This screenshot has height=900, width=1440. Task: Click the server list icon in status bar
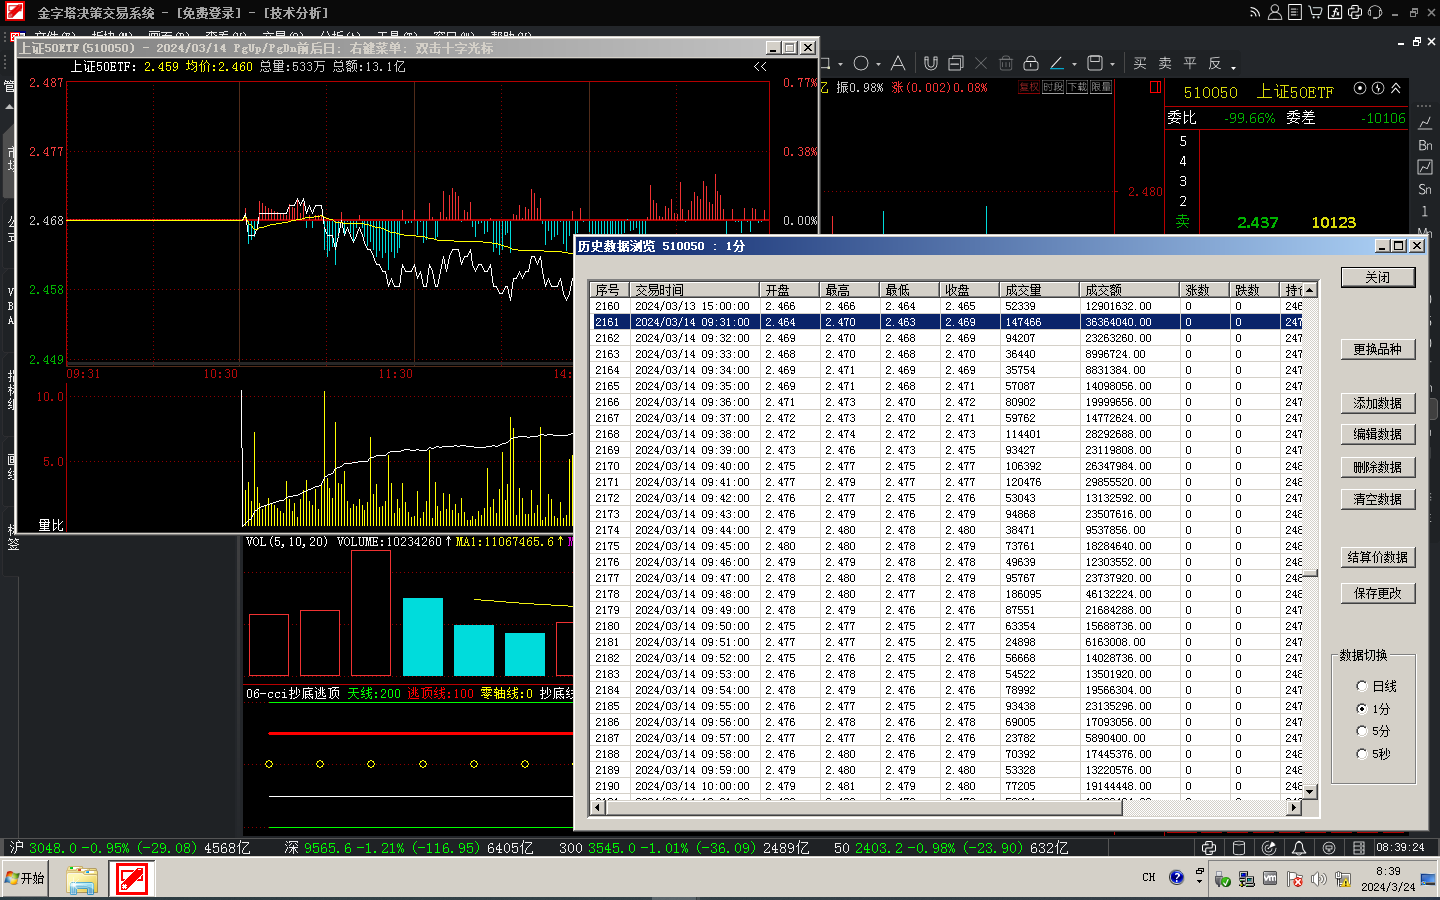click(x=1359, y=848)
